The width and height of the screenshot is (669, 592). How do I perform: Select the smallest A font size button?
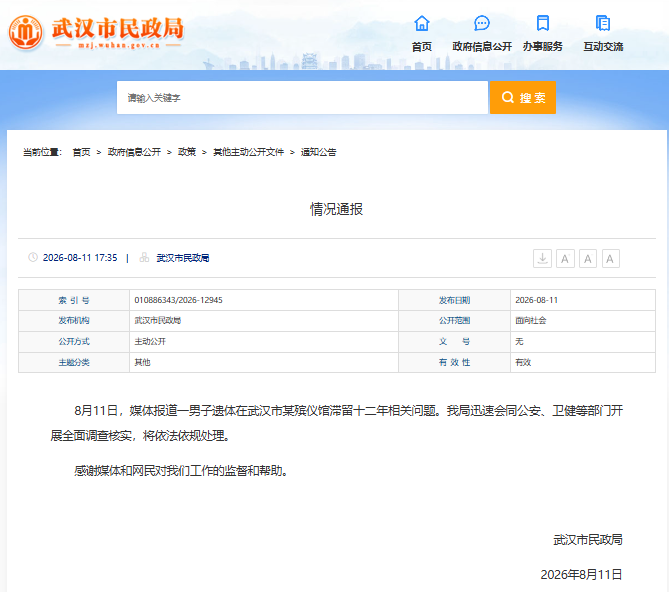tap(610, 258)
